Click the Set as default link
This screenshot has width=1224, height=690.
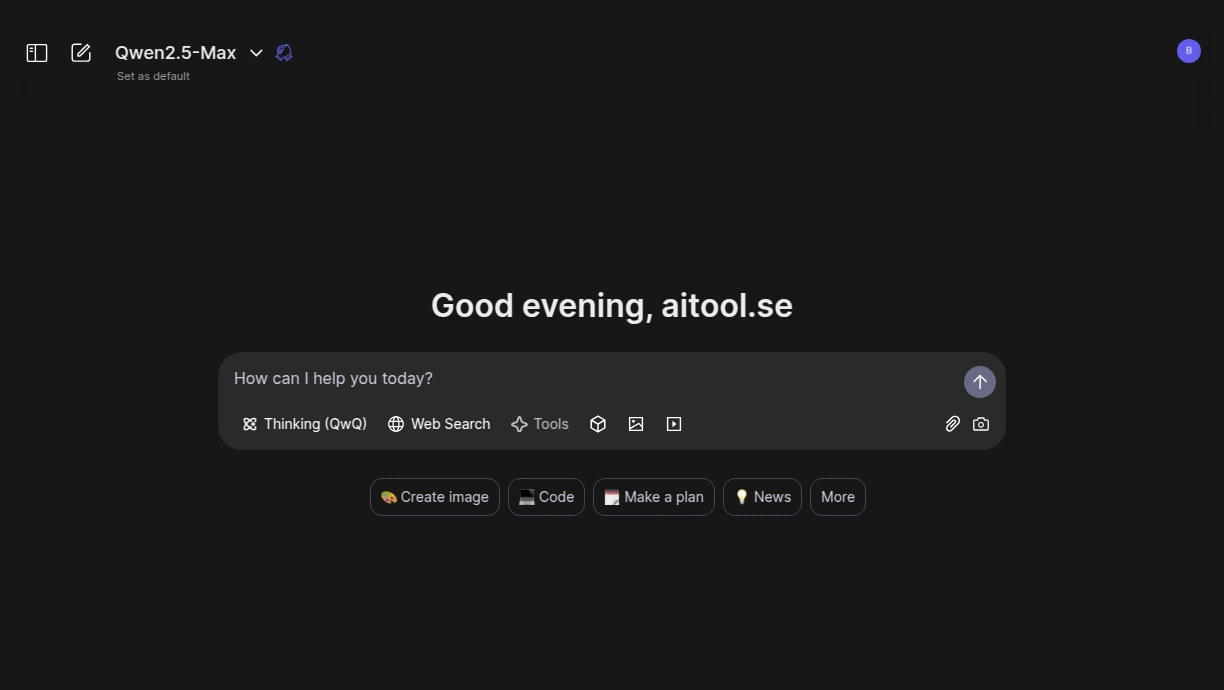[x=153, y=76]
